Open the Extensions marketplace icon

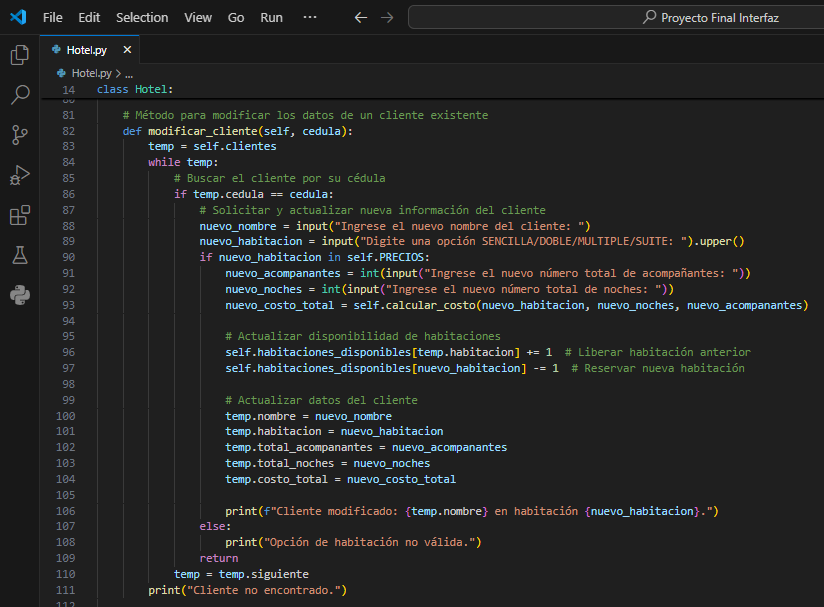[19, 215]
